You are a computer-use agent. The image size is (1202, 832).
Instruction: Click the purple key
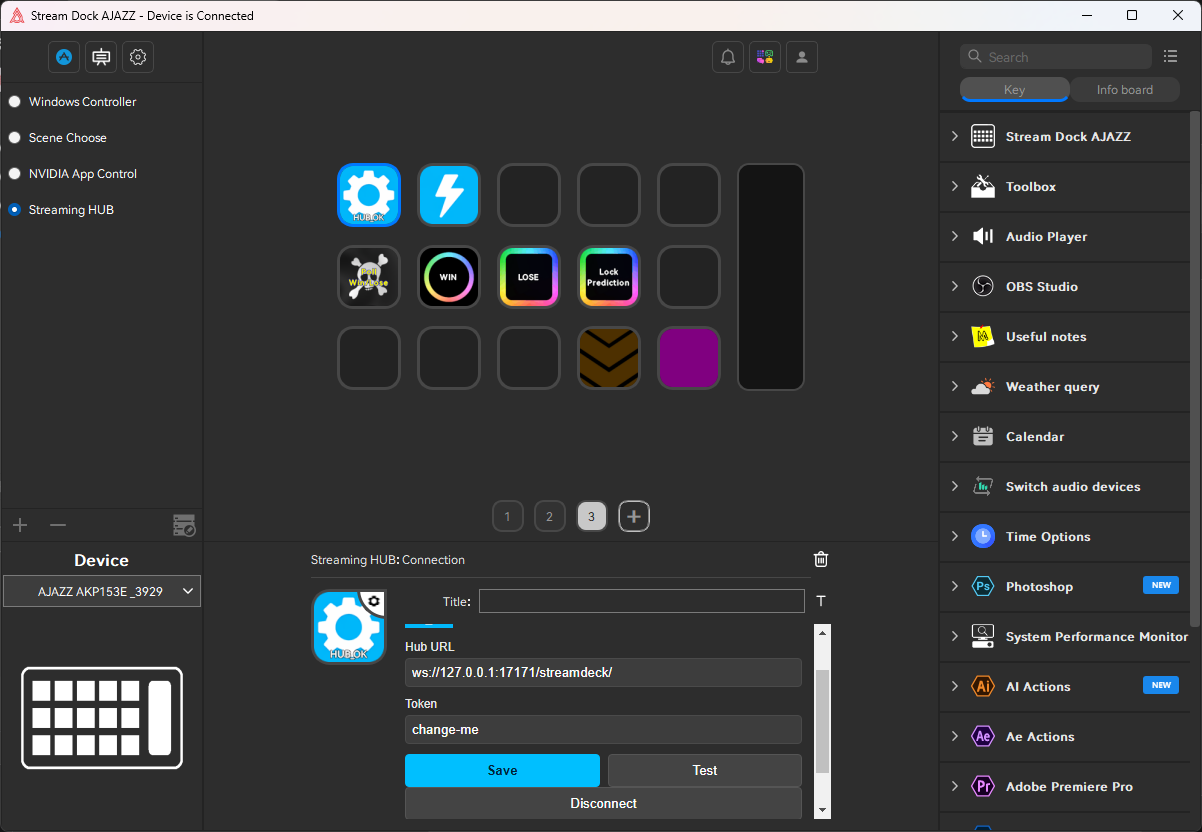point(689,358)
